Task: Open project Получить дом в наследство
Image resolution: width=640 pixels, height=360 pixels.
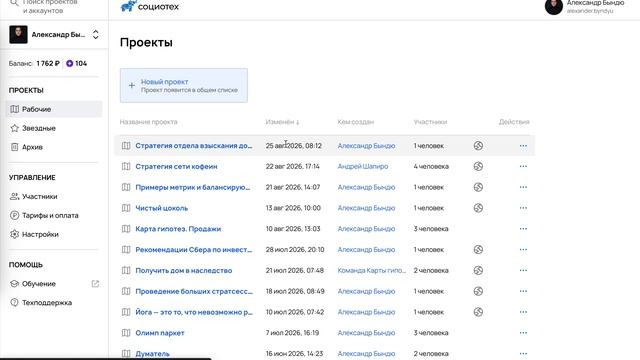Action: (184, 271)
